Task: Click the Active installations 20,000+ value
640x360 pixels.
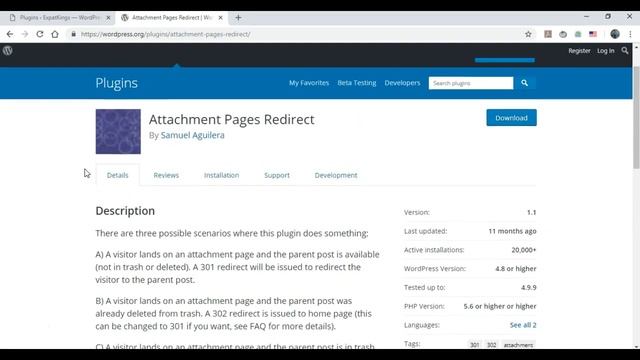Action: point(524,250)
